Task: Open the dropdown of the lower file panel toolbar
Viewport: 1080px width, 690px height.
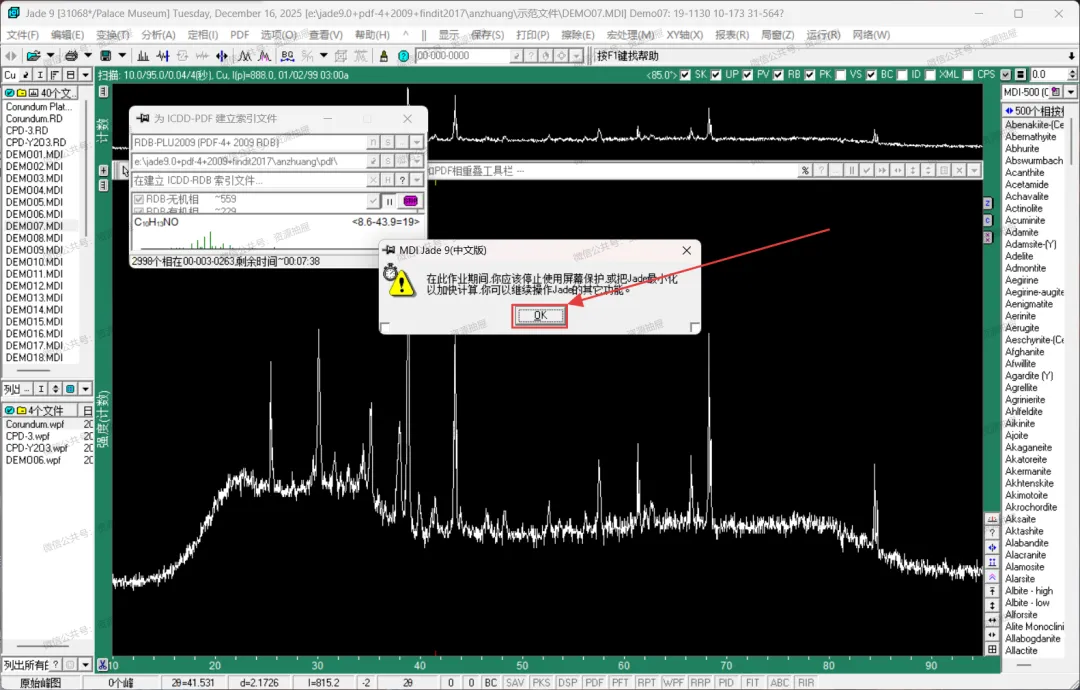Action: point(85,389)
